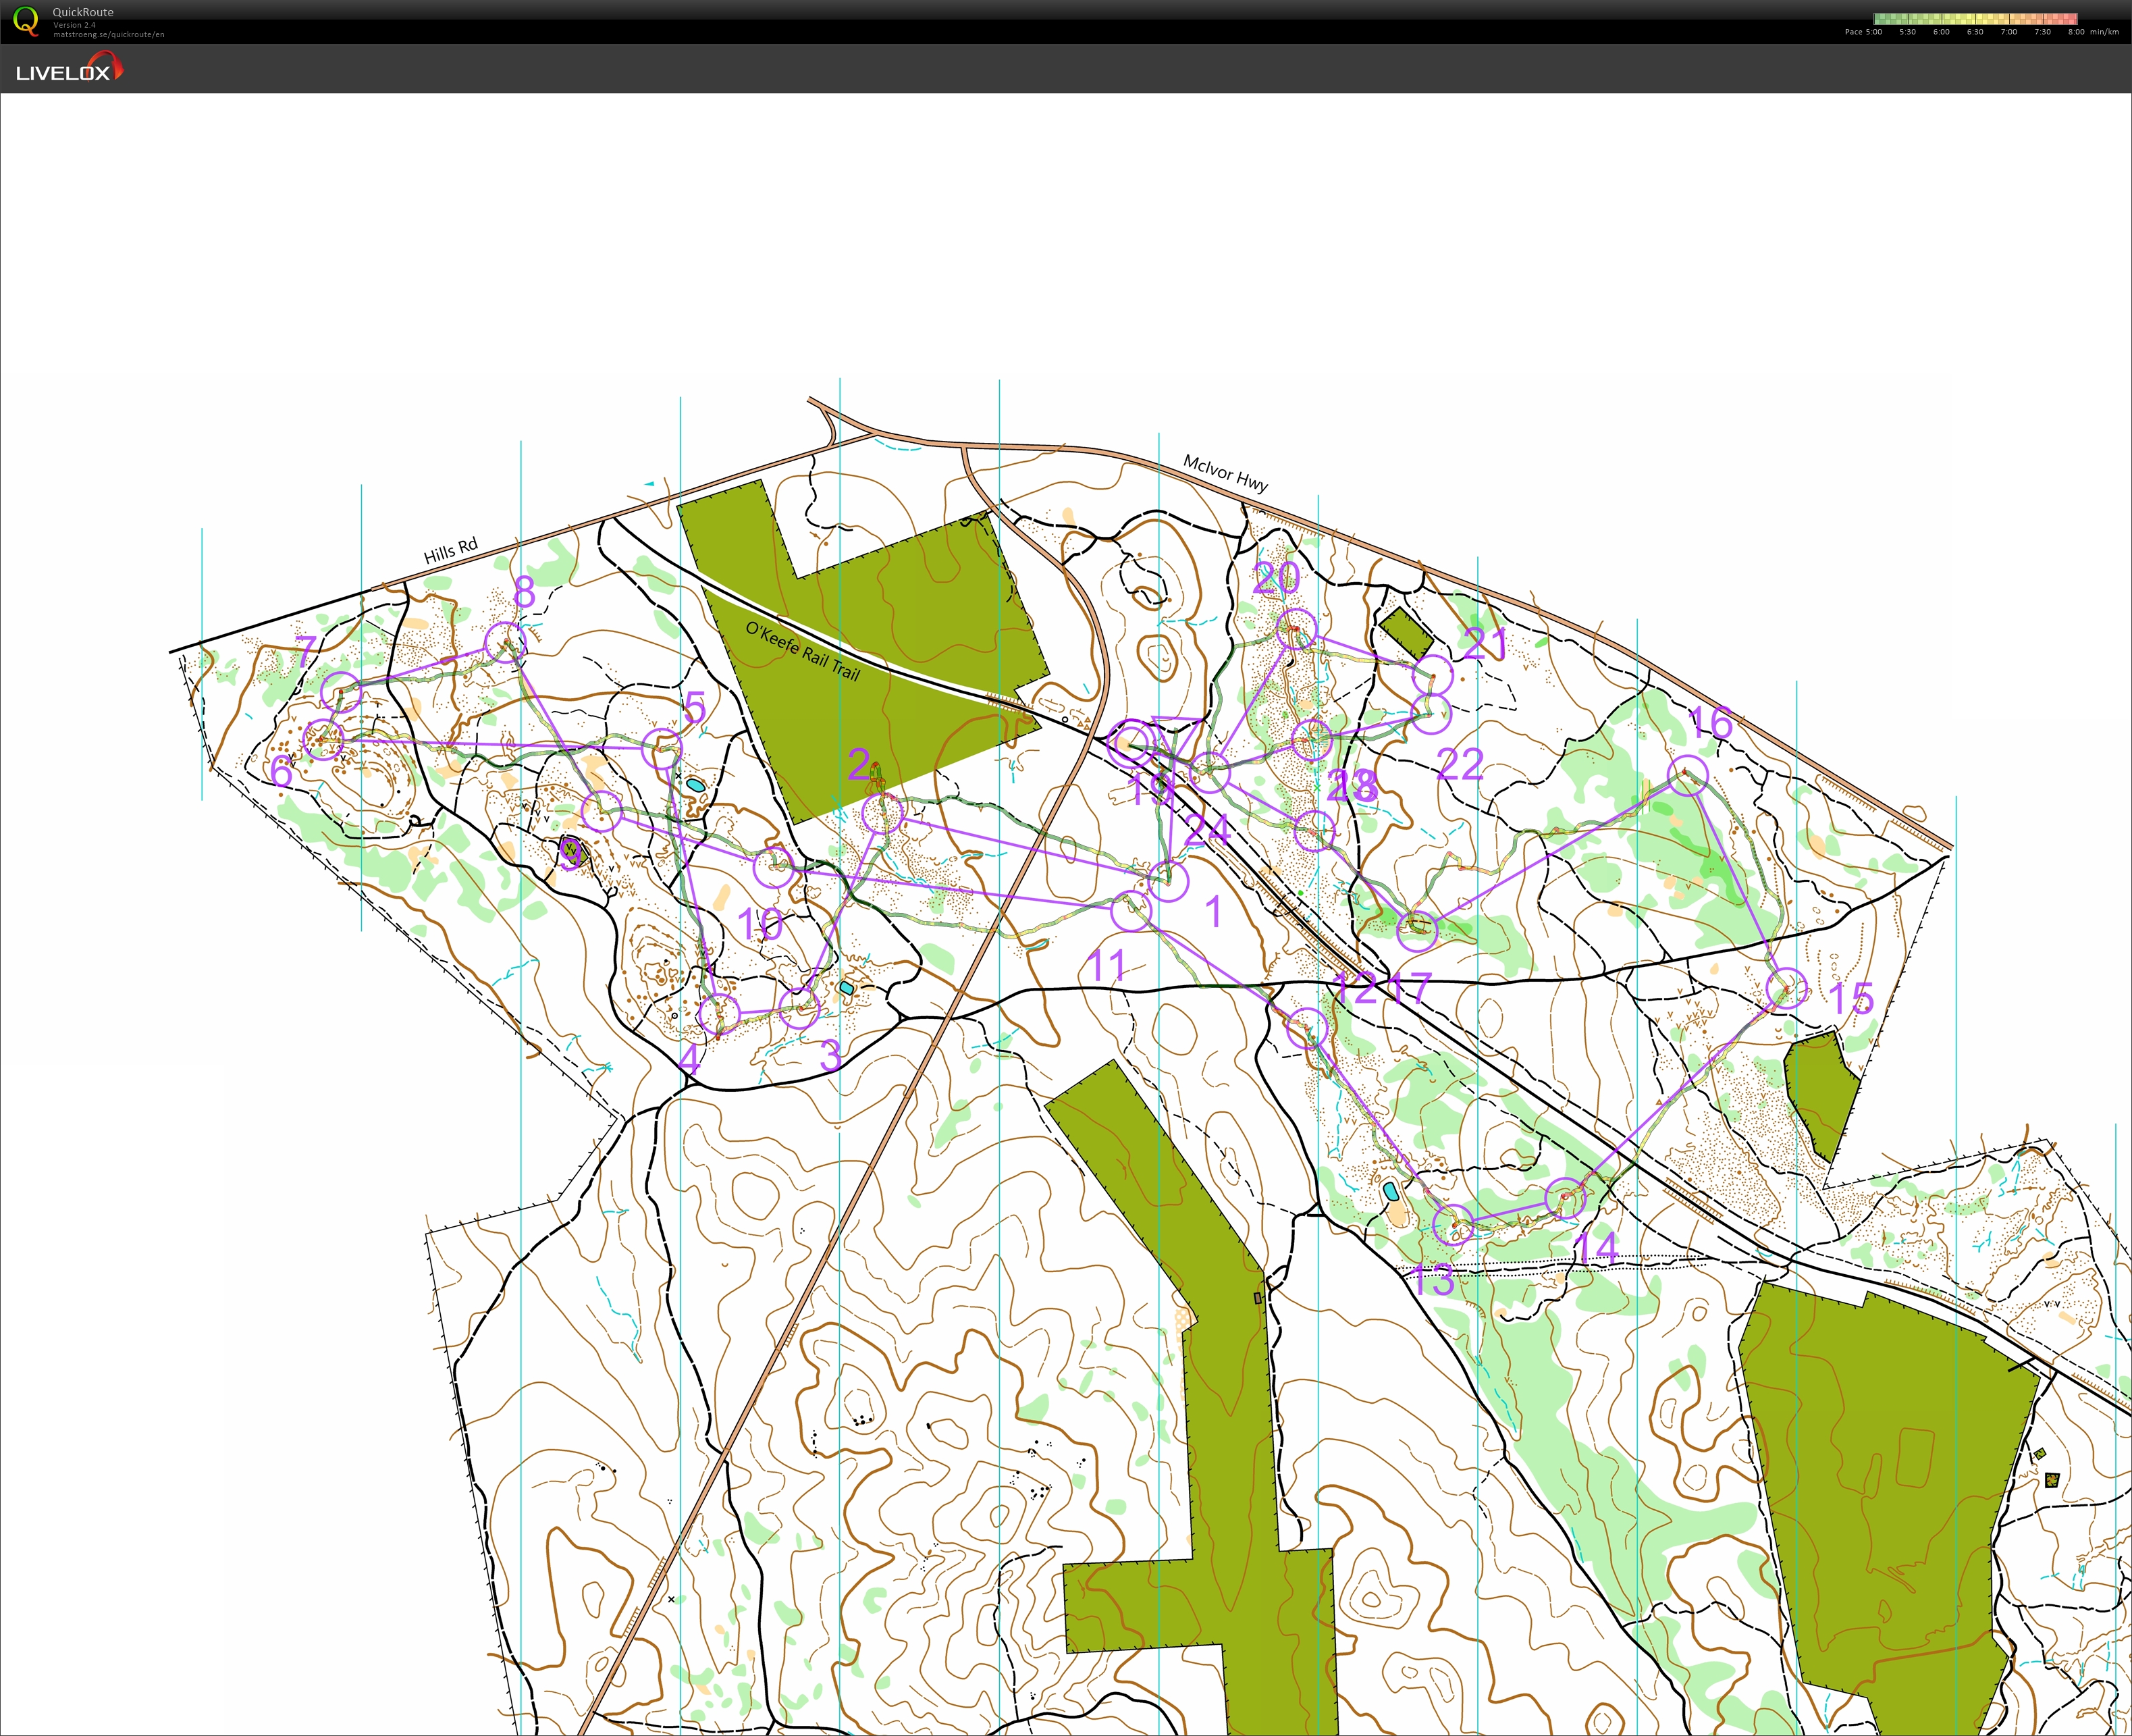This screenshot has width=2132, height=1736.
Task: Click control circle number 4
Action: click(719, 1014)
